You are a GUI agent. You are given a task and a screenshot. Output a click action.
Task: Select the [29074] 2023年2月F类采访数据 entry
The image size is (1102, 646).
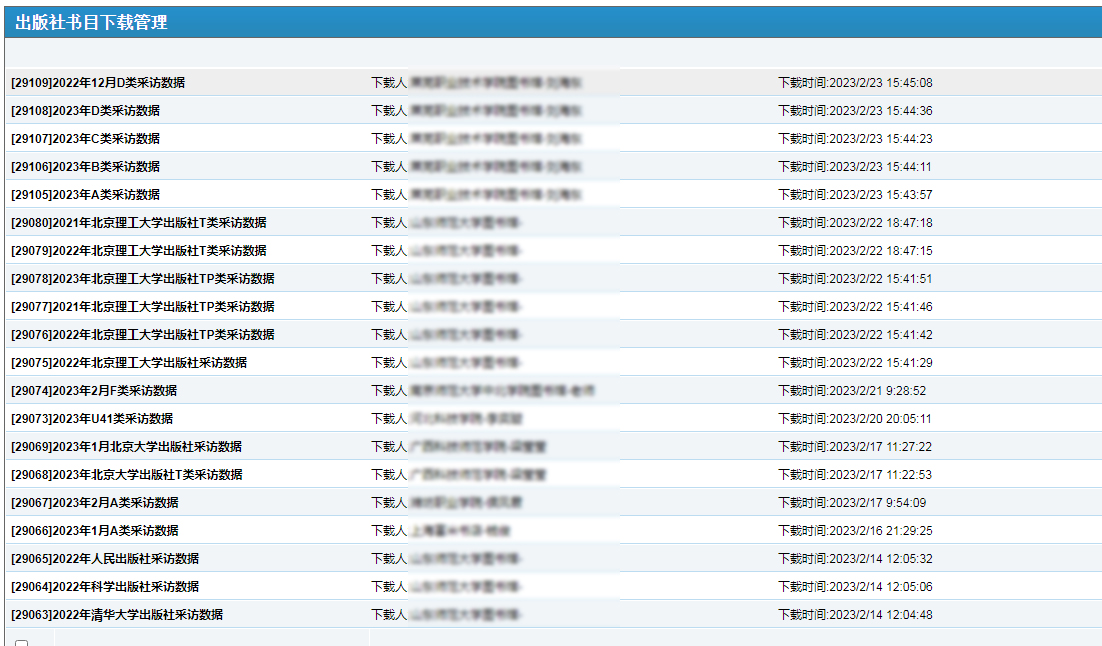(x=94, y=391)
